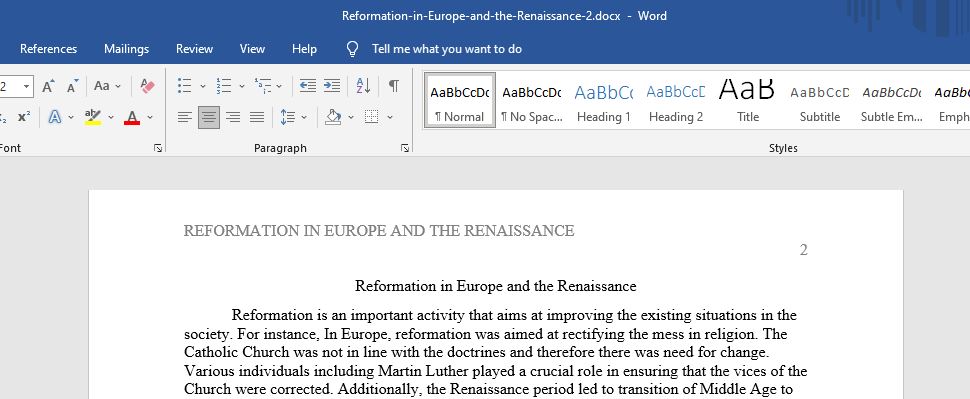
Task: Align text to the right
Action: pyautogui.click(x=233, y=117)
